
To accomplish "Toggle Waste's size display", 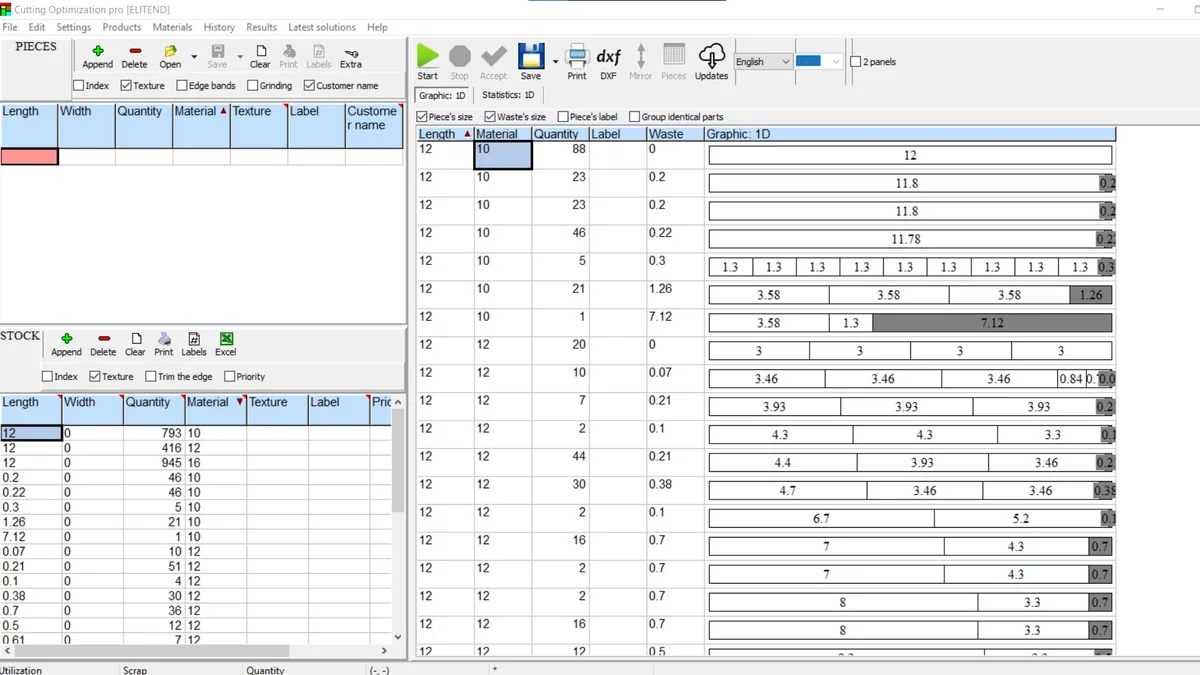I will pos(515,117).
